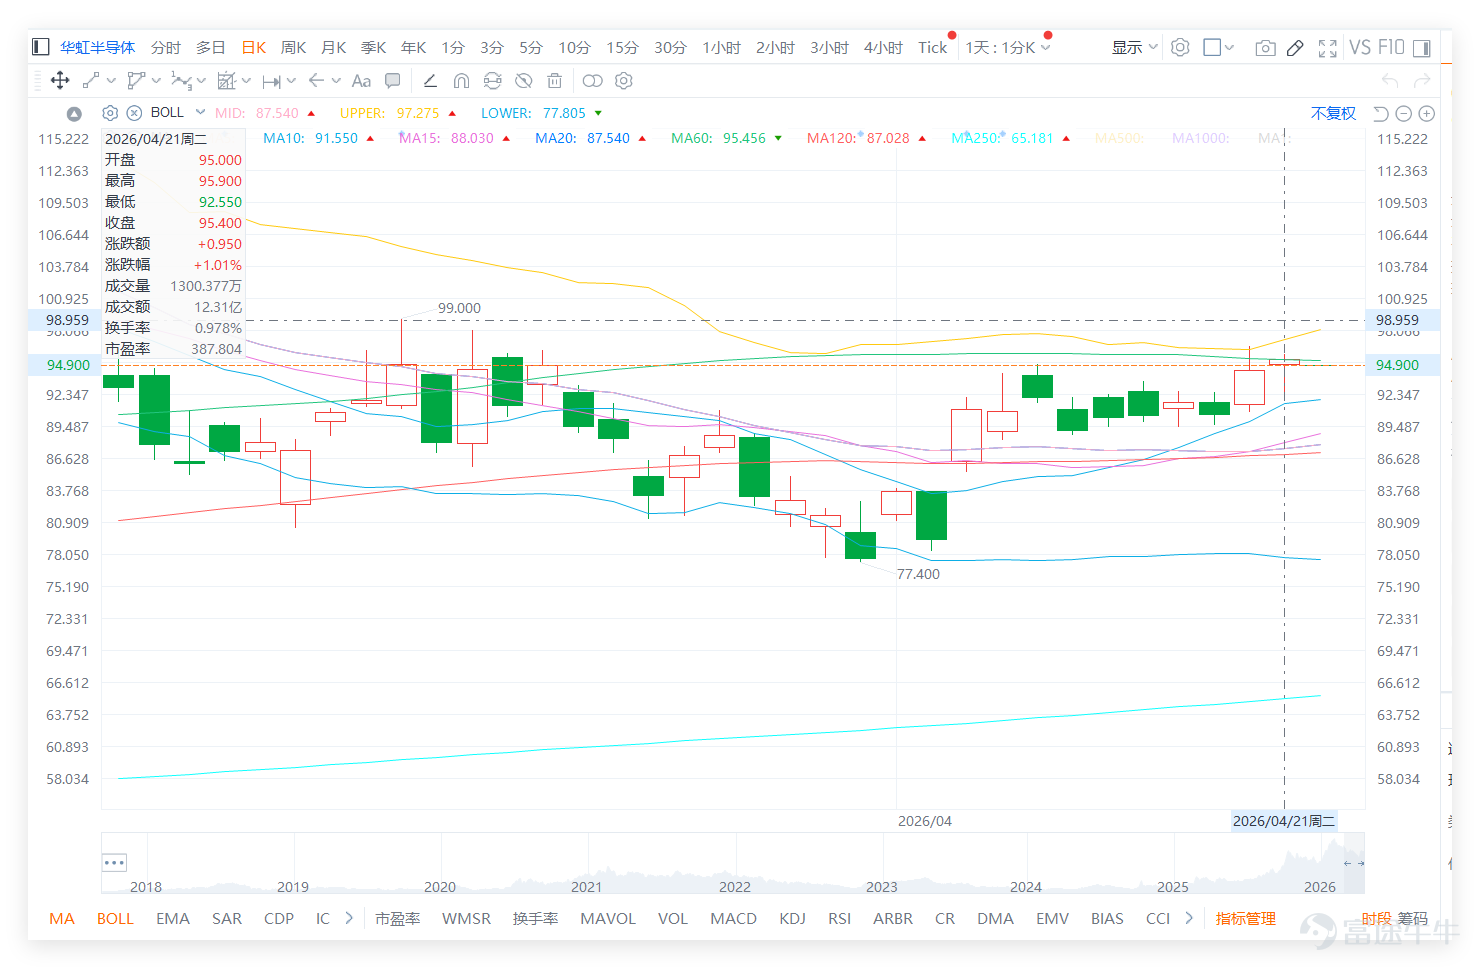Remove the BOLL indicator with X icon
The width and height of the screenshot is (1480, 968).
click(134, 113)
